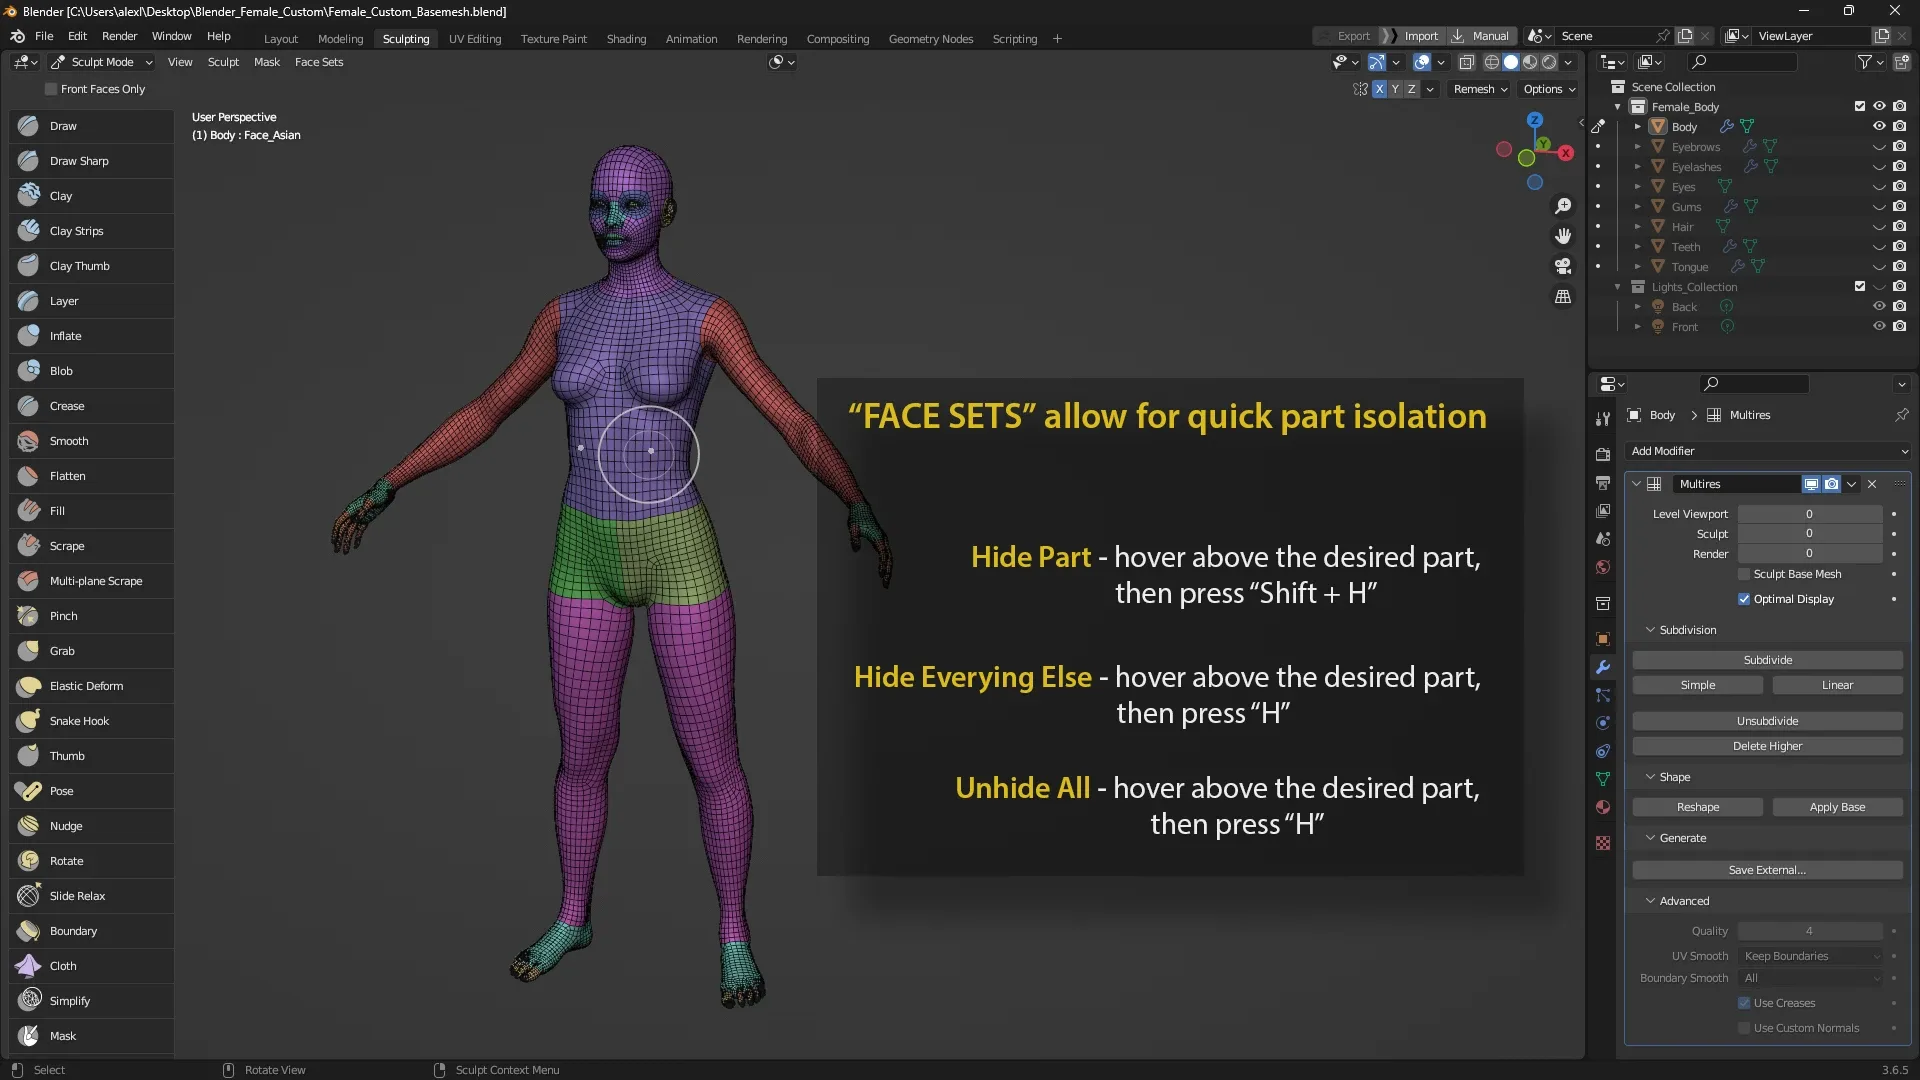Open the Face Sets menu
This screenshot has height=1080, width=1920.
[x=318, y=62]
